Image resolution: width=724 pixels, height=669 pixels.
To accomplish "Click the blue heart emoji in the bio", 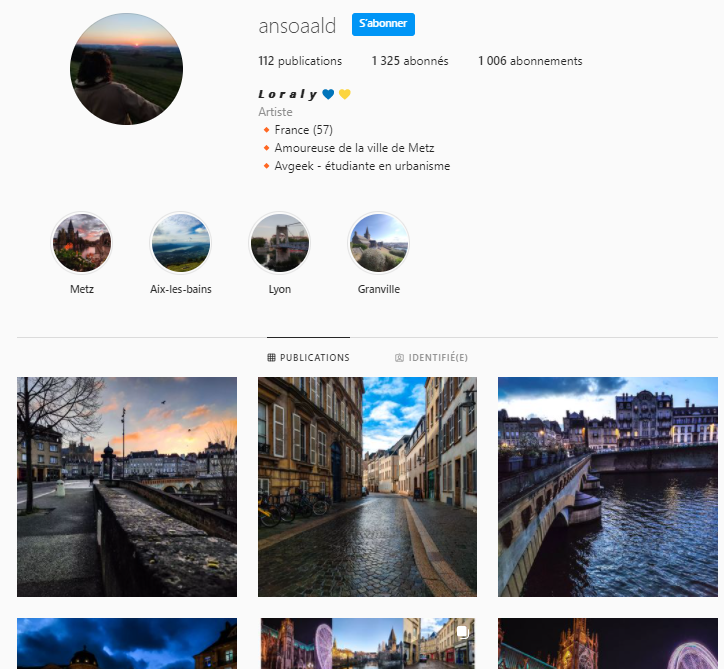I will click(x=328, y=94).
